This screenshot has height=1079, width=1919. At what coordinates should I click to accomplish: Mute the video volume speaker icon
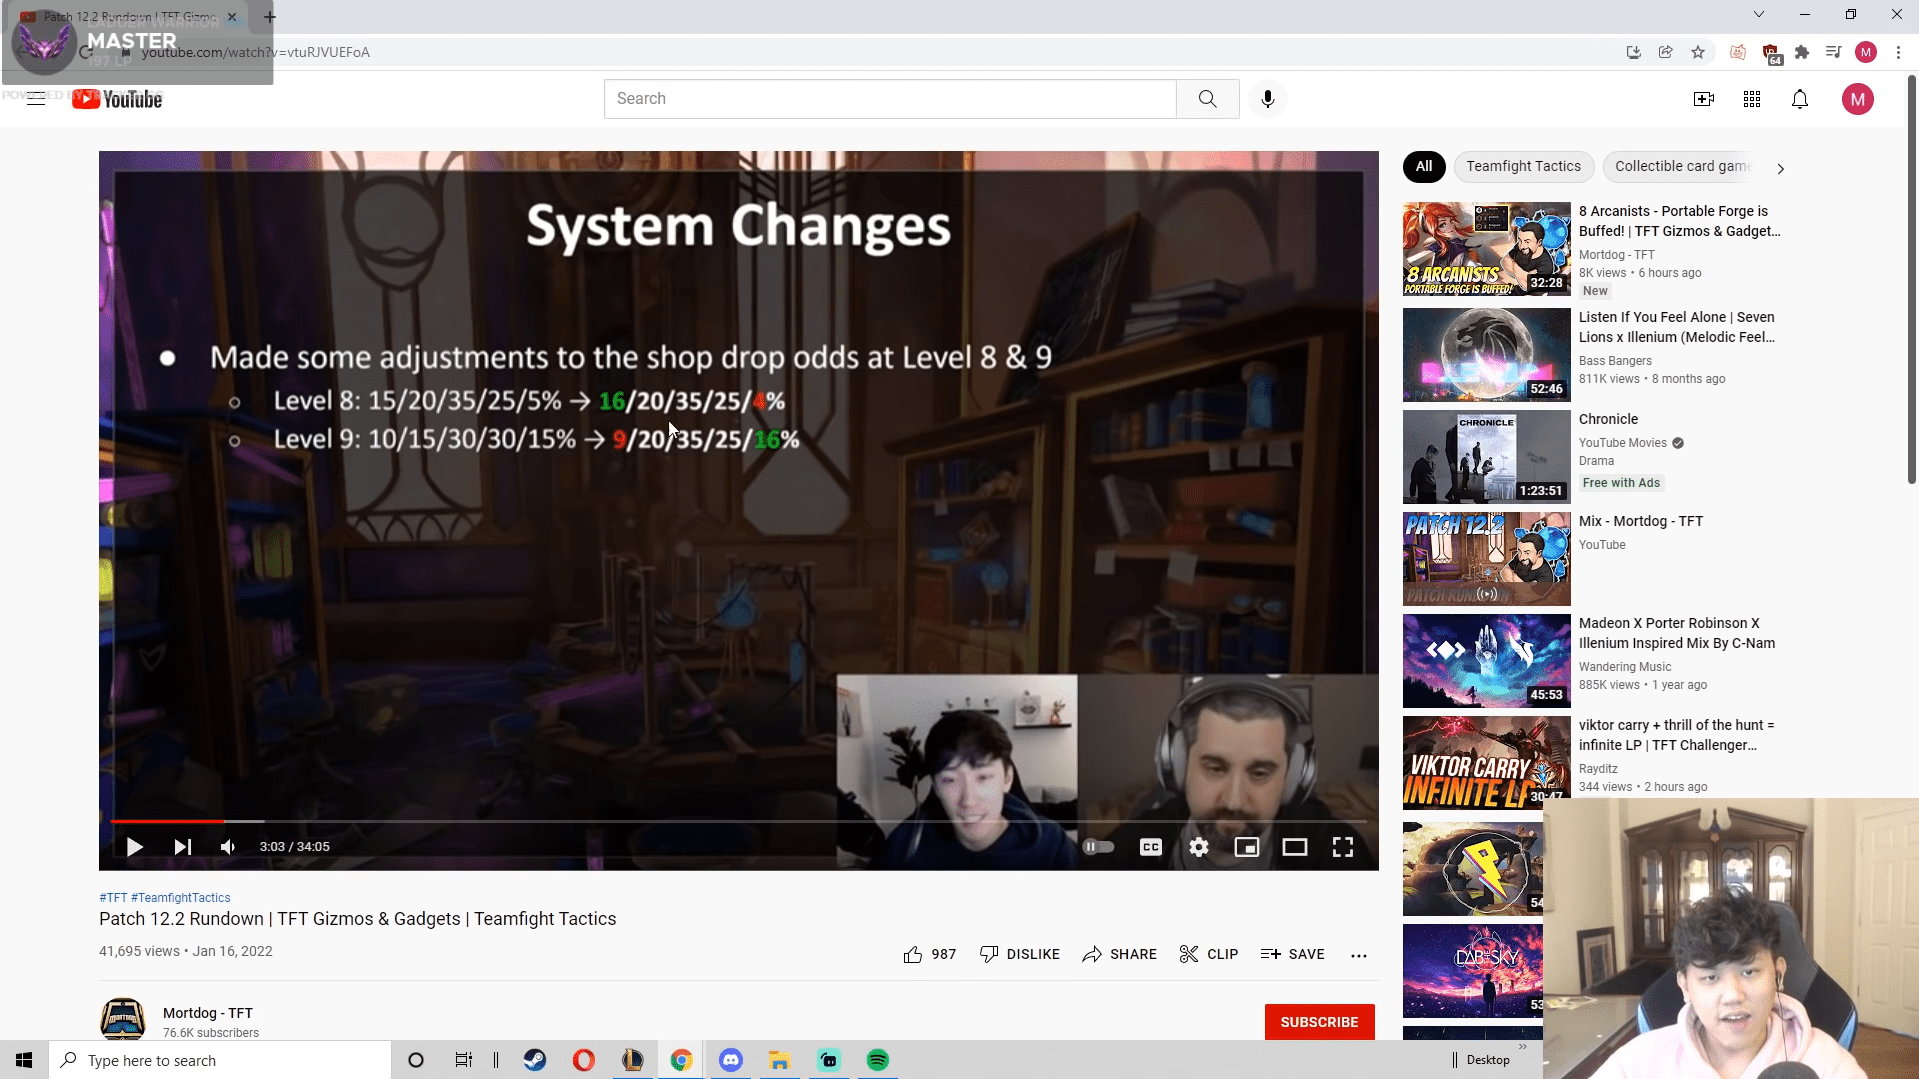[x=228, y=847]
